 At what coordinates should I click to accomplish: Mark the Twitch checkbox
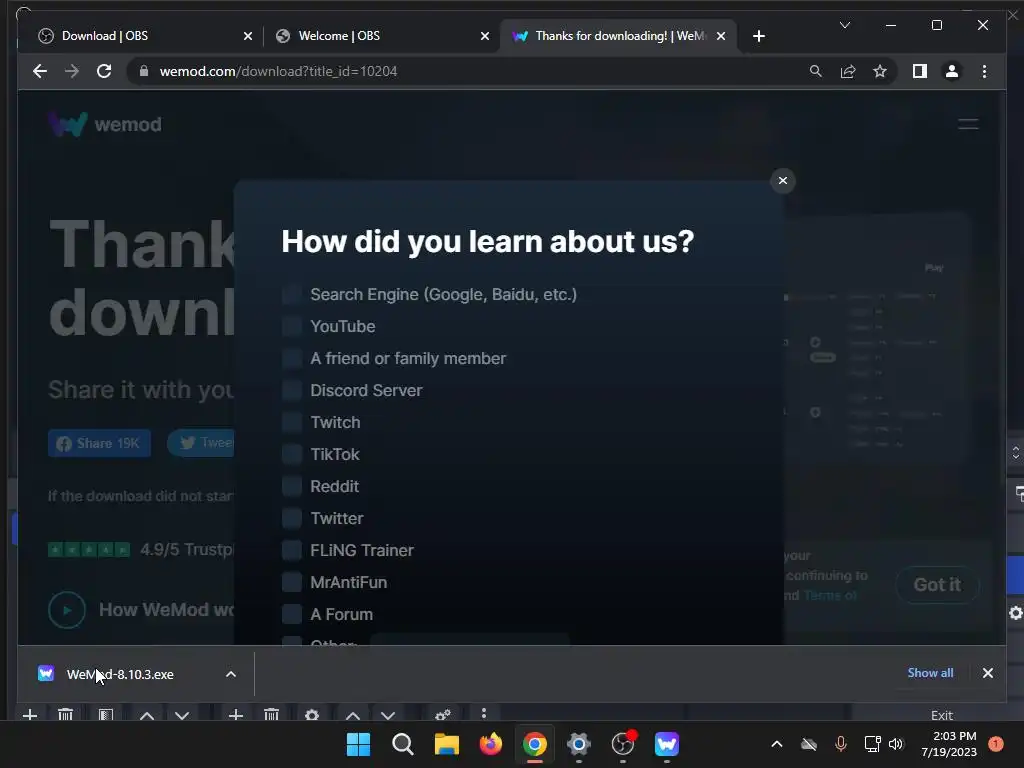pos(292,423)
